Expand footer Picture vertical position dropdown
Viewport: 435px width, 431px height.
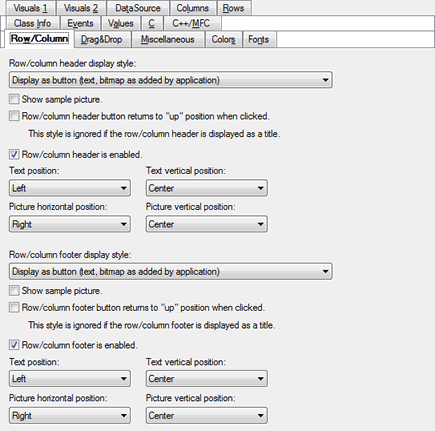[207, 415]
